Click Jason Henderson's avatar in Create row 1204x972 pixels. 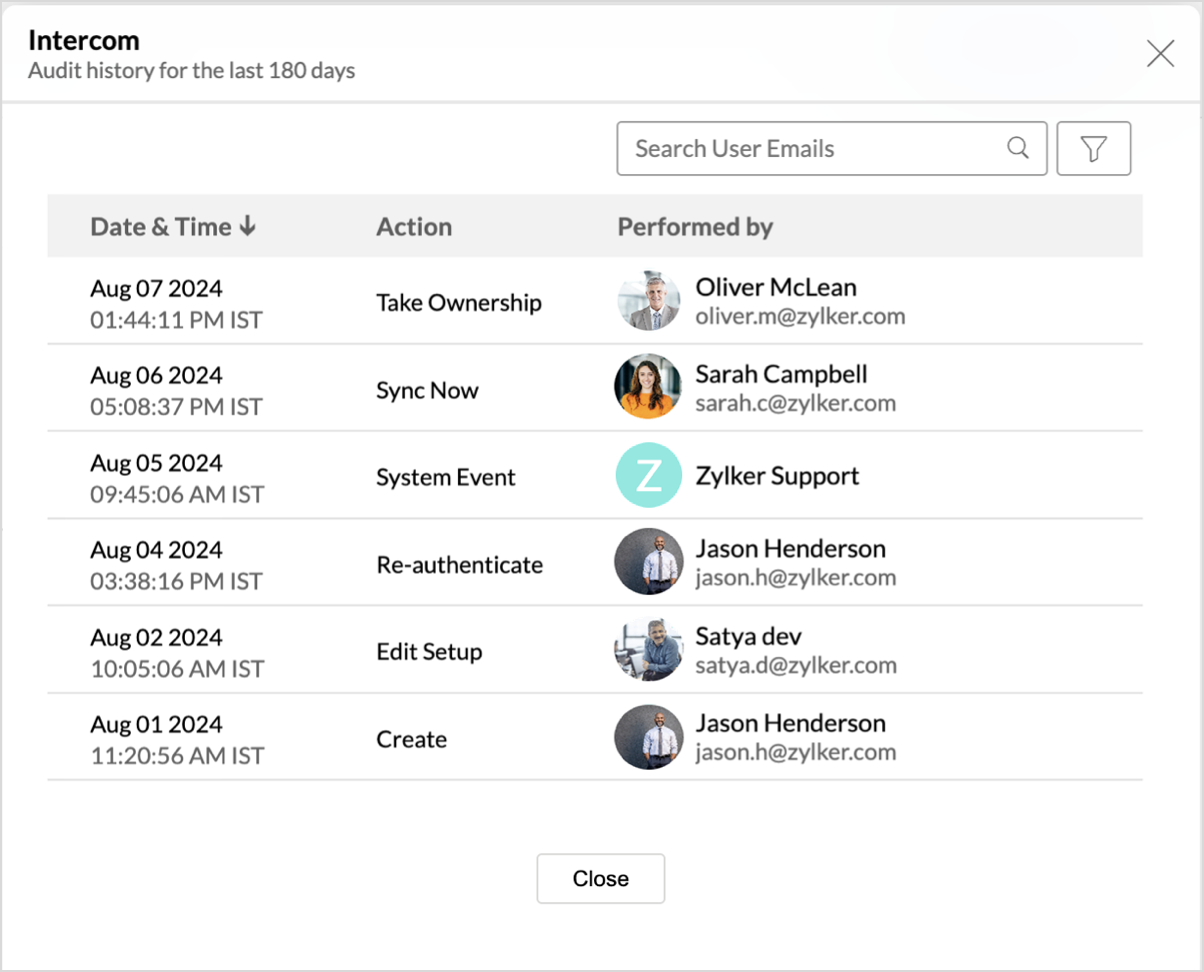click(x=648, y=737)
